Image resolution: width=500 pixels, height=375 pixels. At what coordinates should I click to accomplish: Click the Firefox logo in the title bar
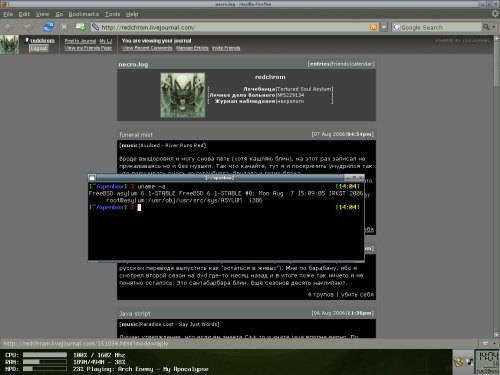[x=4, y=4]
